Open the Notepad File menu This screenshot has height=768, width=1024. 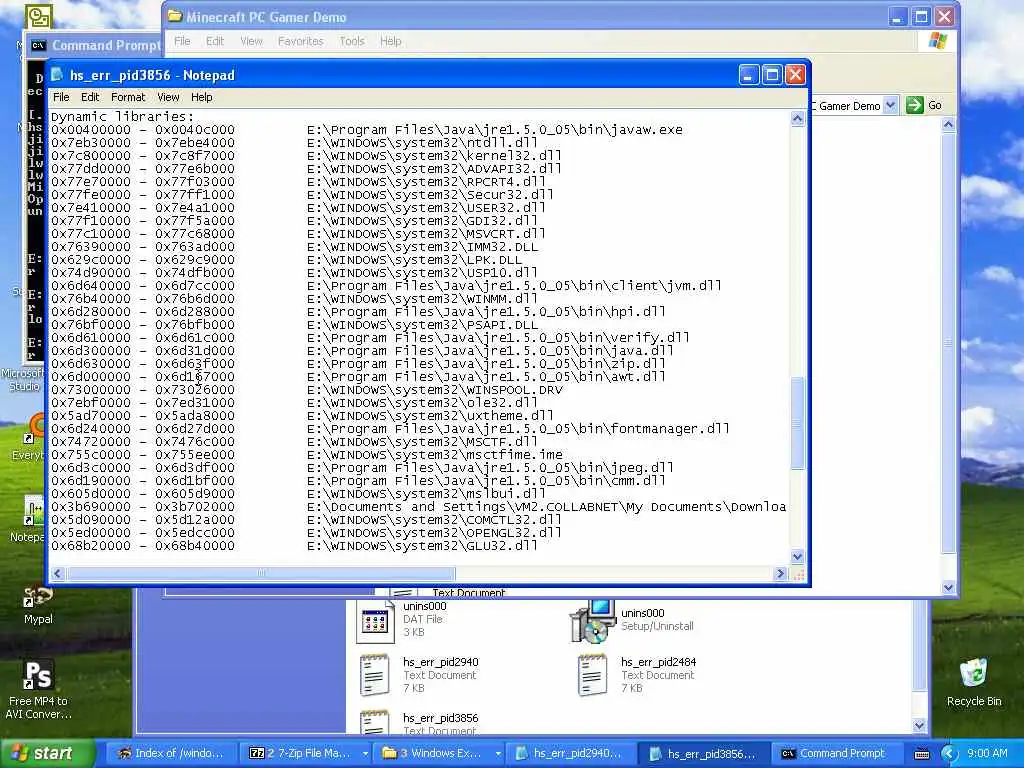pyautogui.click(x=61, y=97)
